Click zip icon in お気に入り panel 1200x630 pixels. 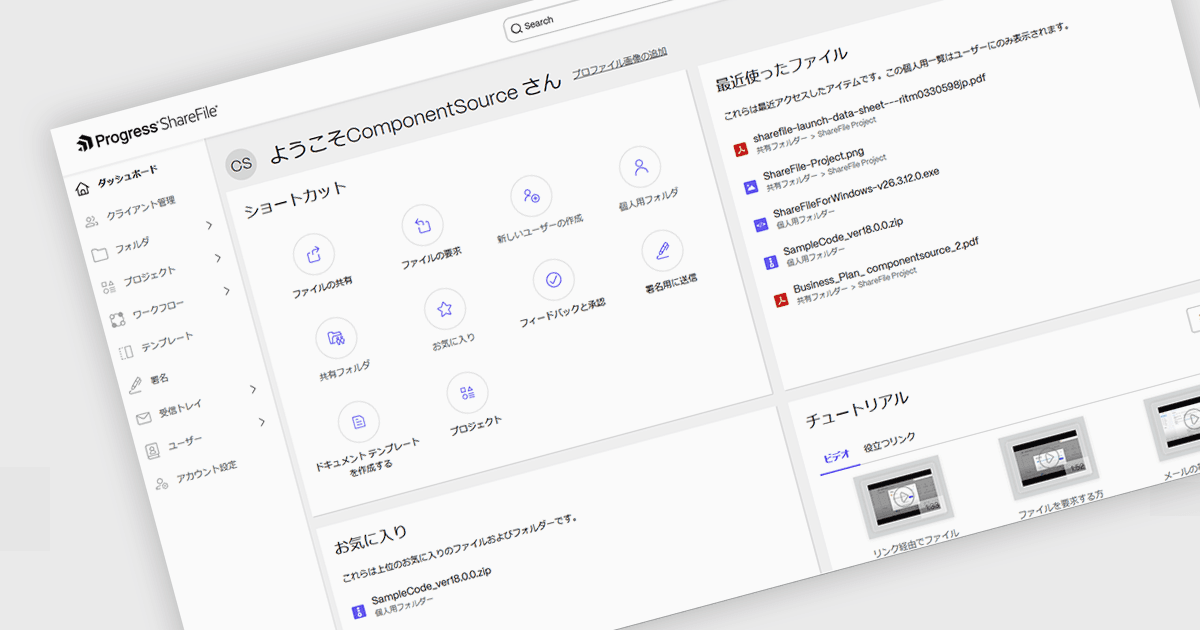[359, 612]
